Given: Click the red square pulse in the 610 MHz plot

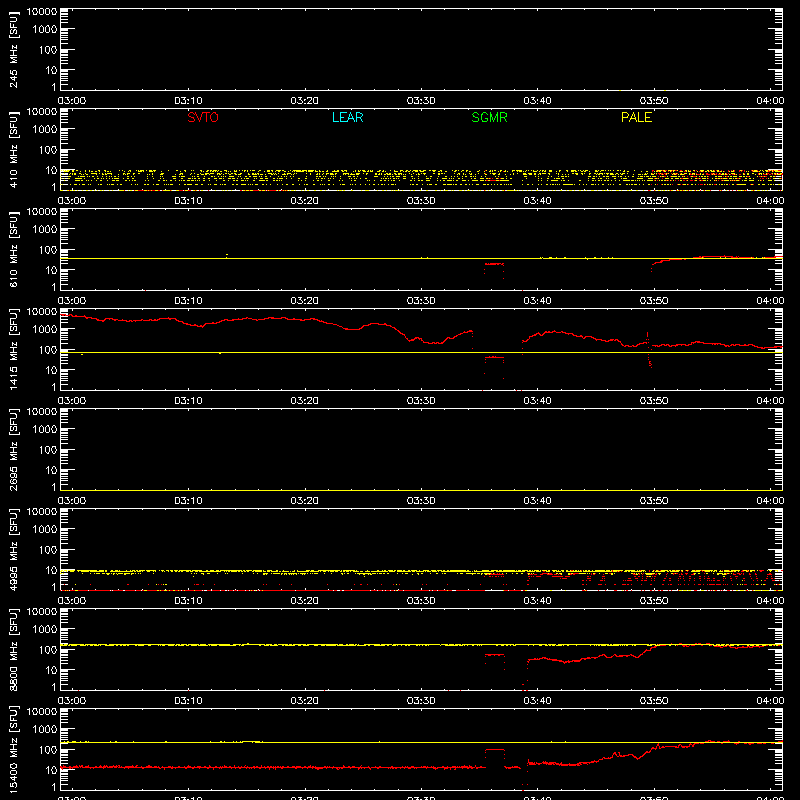Looking at the screenshot, I should (494, 269).
